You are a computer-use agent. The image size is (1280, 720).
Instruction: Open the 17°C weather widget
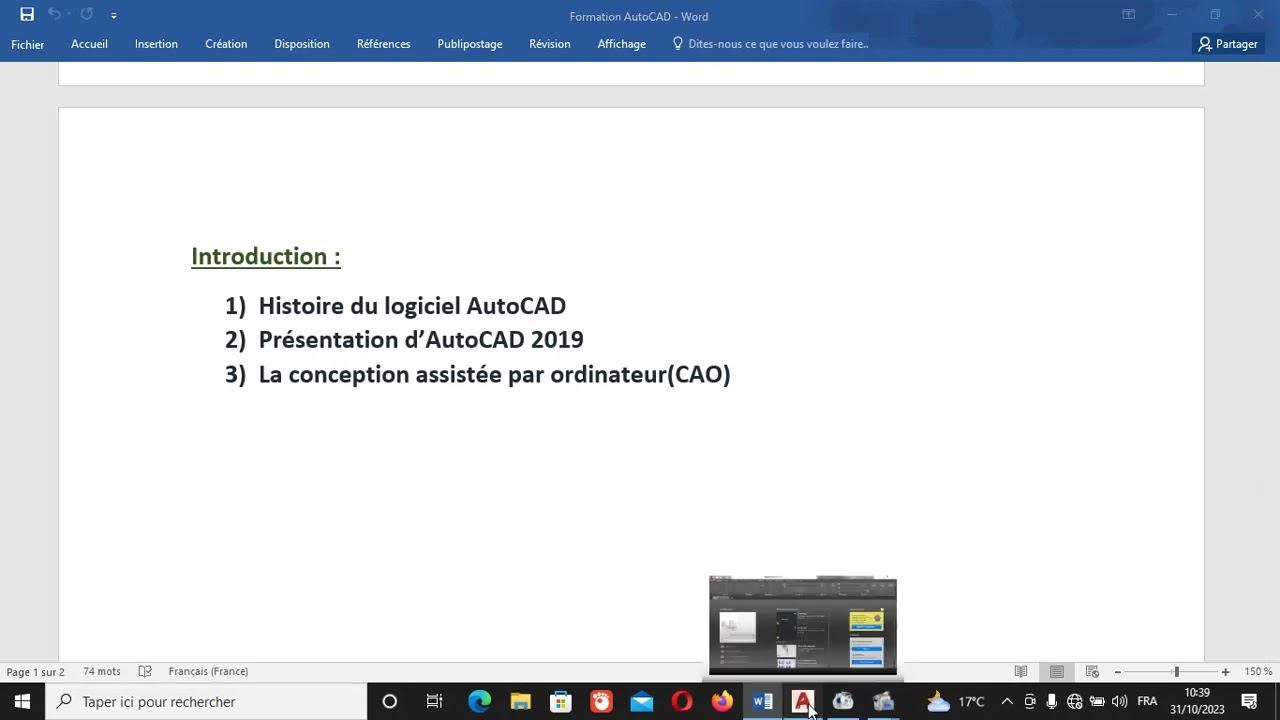(955, 702)
